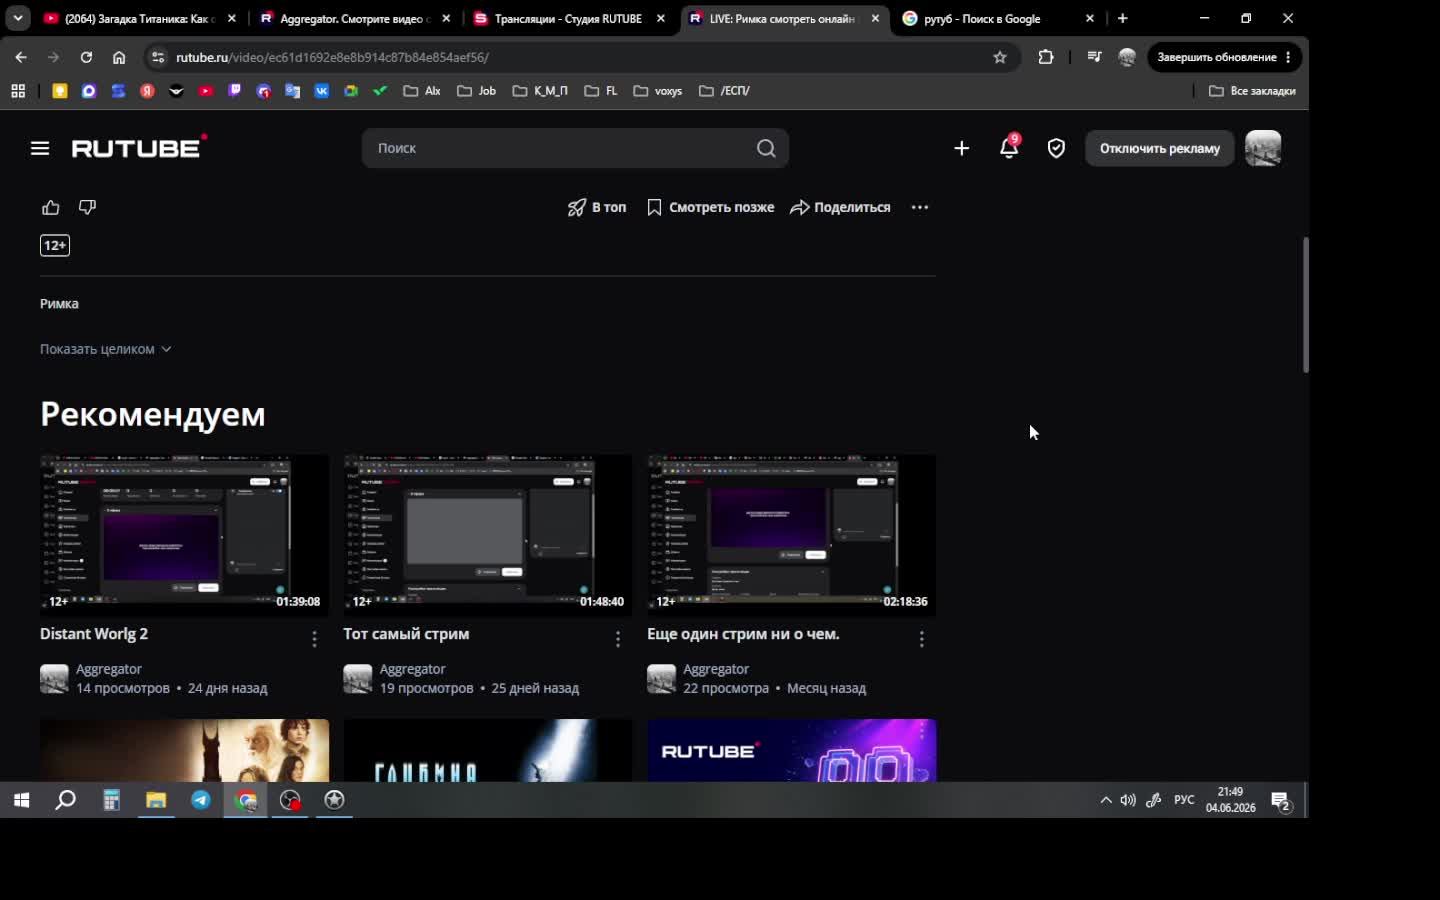
Task: Open the RUTUBE profile avatar
Action: [x=1263, y=148]
